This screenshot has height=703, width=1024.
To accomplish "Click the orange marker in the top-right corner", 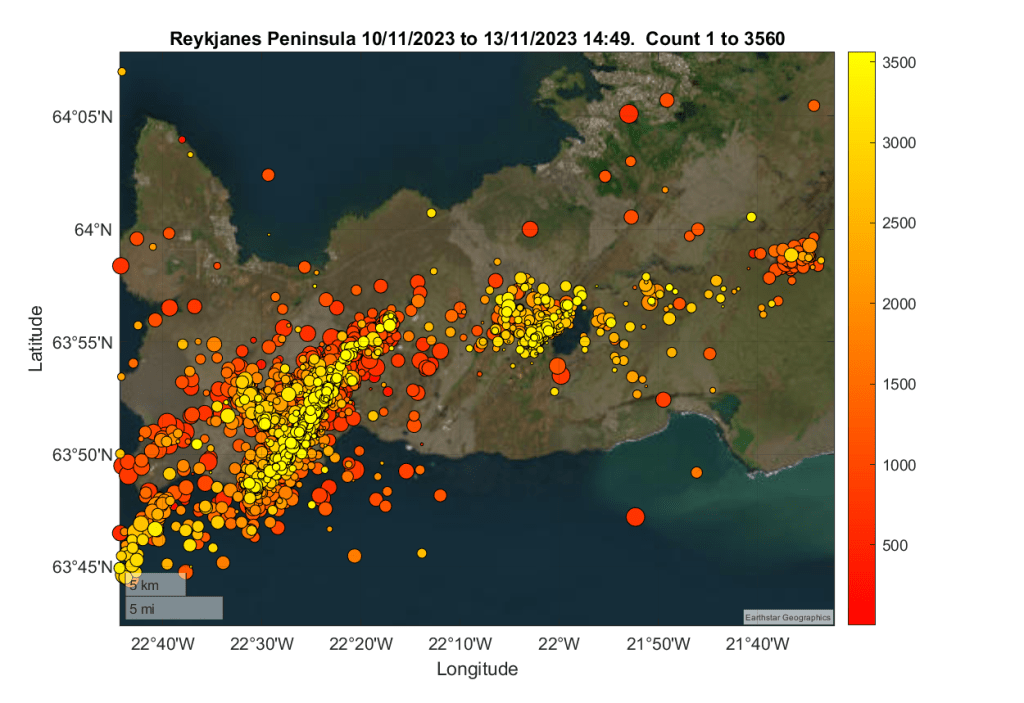I will pos(814,105).
